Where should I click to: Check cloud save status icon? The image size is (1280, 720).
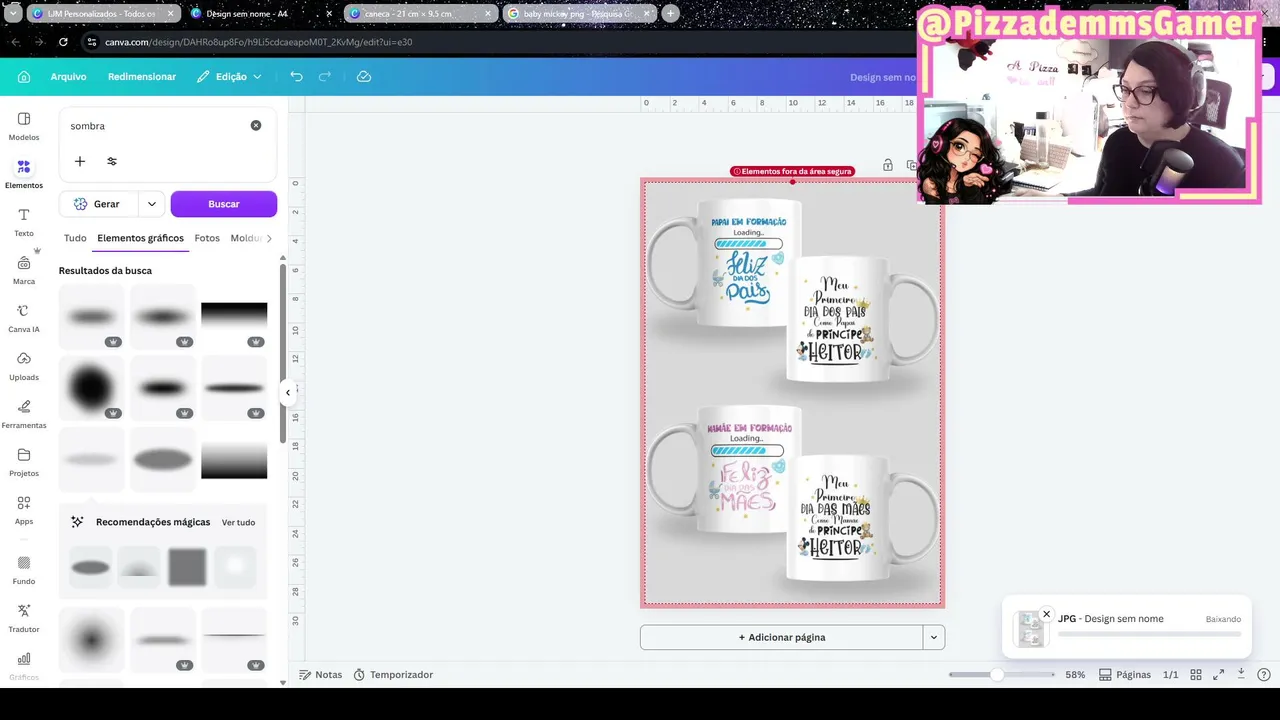[x=364, y=77]
